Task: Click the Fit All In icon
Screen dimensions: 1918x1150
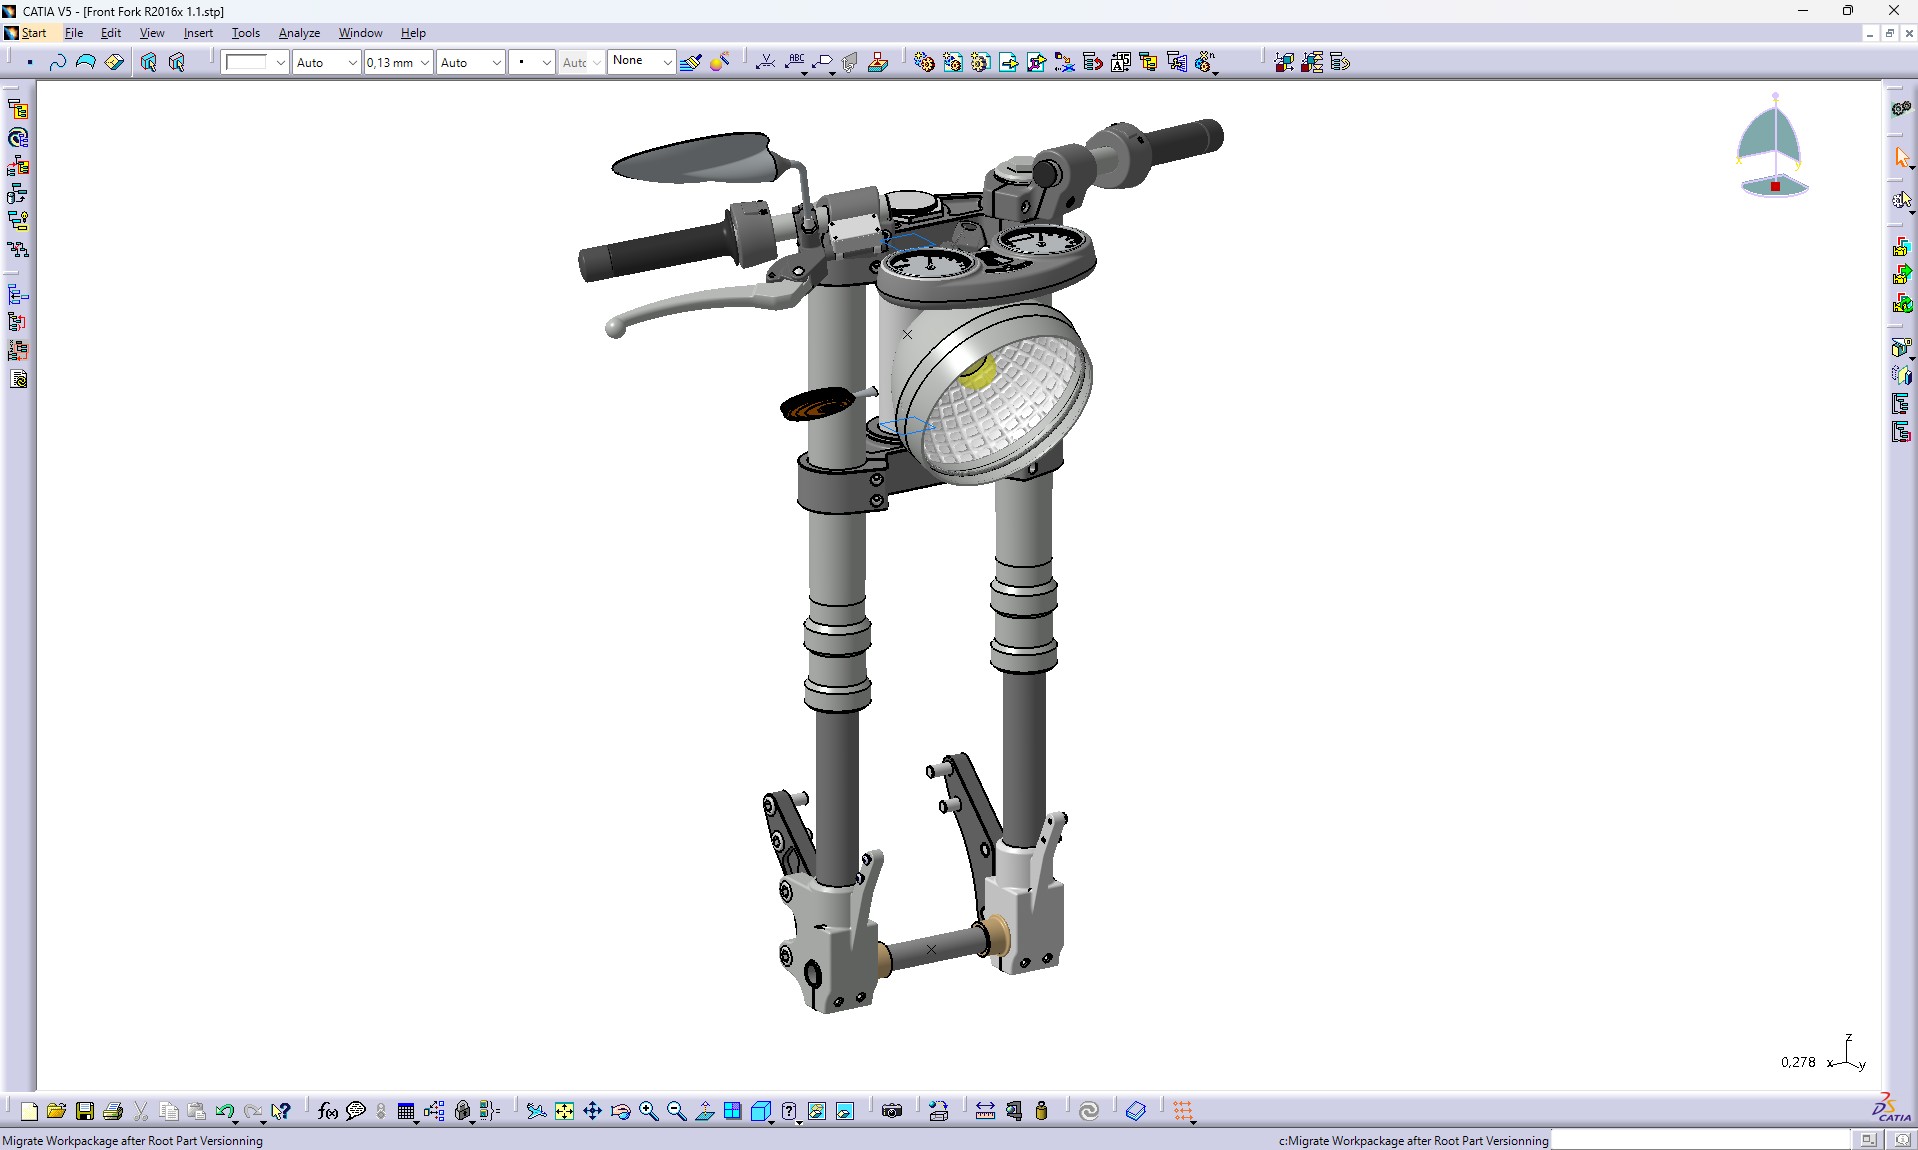Action: (x=564, y=1111)
